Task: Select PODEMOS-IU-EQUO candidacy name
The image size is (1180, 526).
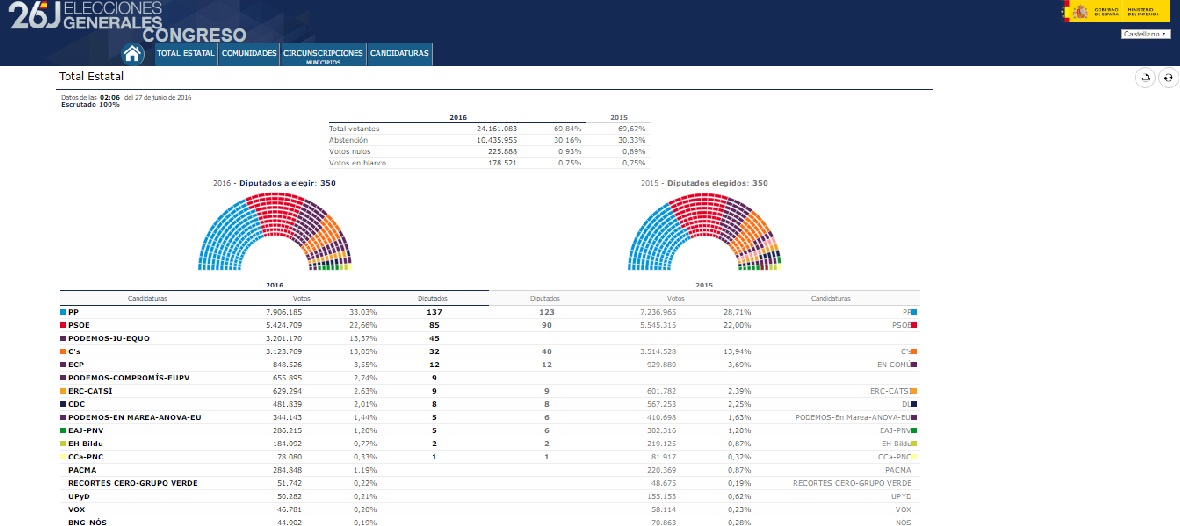Action: point(108,338)
